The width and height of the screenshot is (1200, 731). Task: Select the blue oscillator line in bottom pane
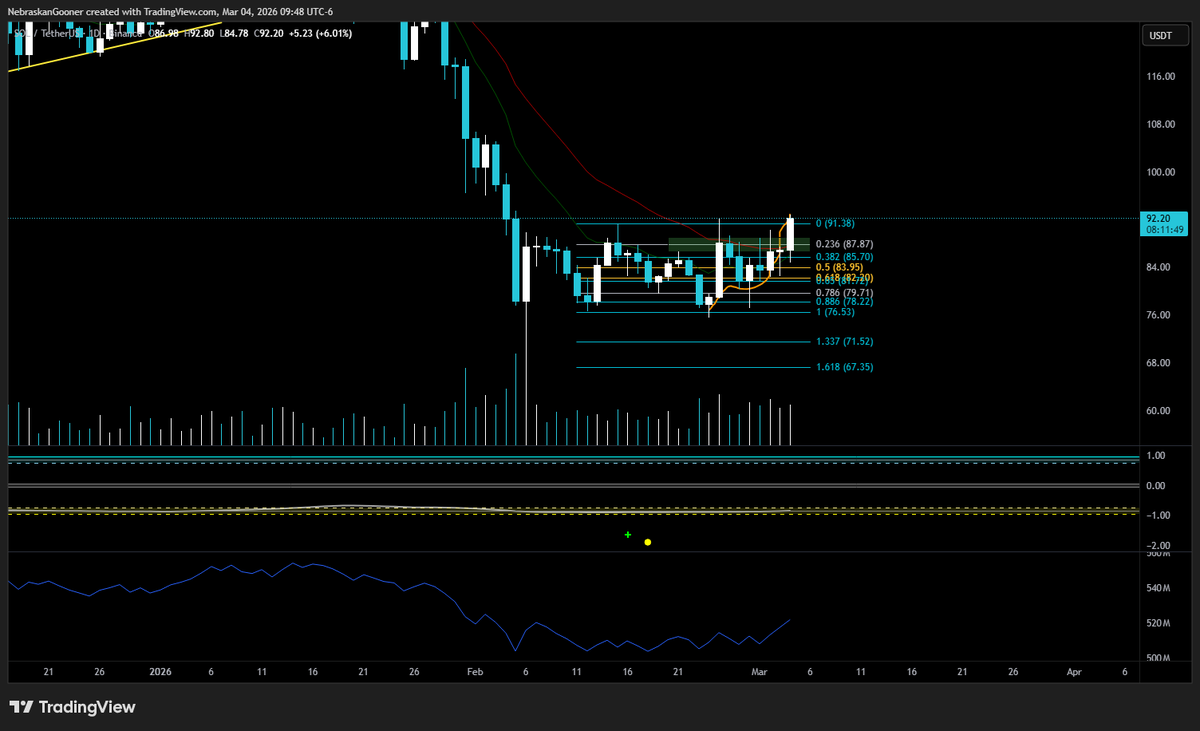(x=400, y=606)
